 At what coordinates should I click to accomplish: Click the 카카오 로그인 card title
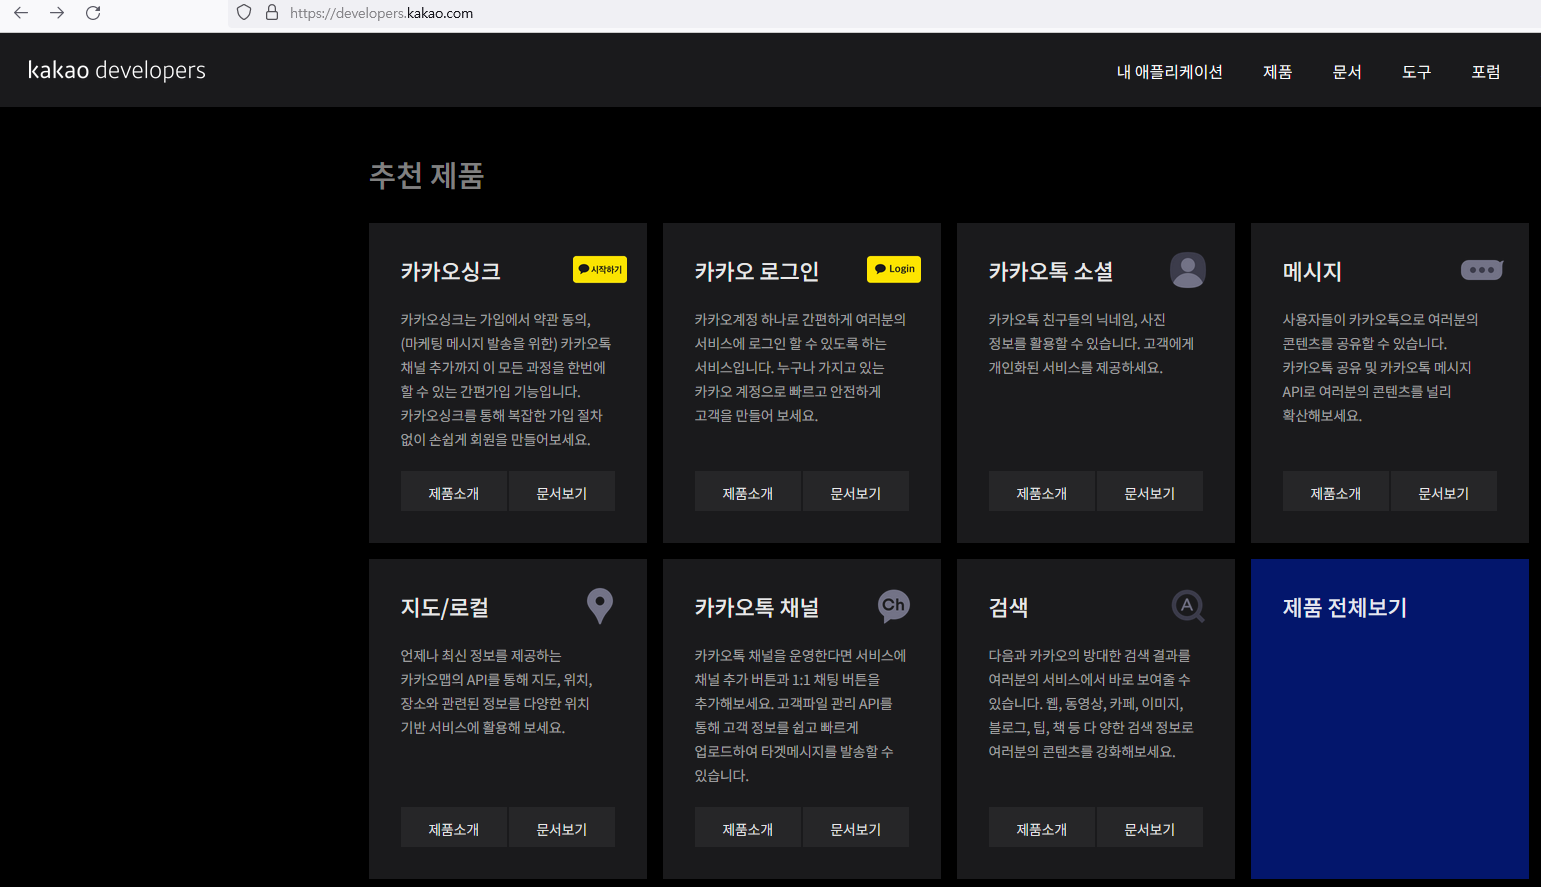(757, 271)
